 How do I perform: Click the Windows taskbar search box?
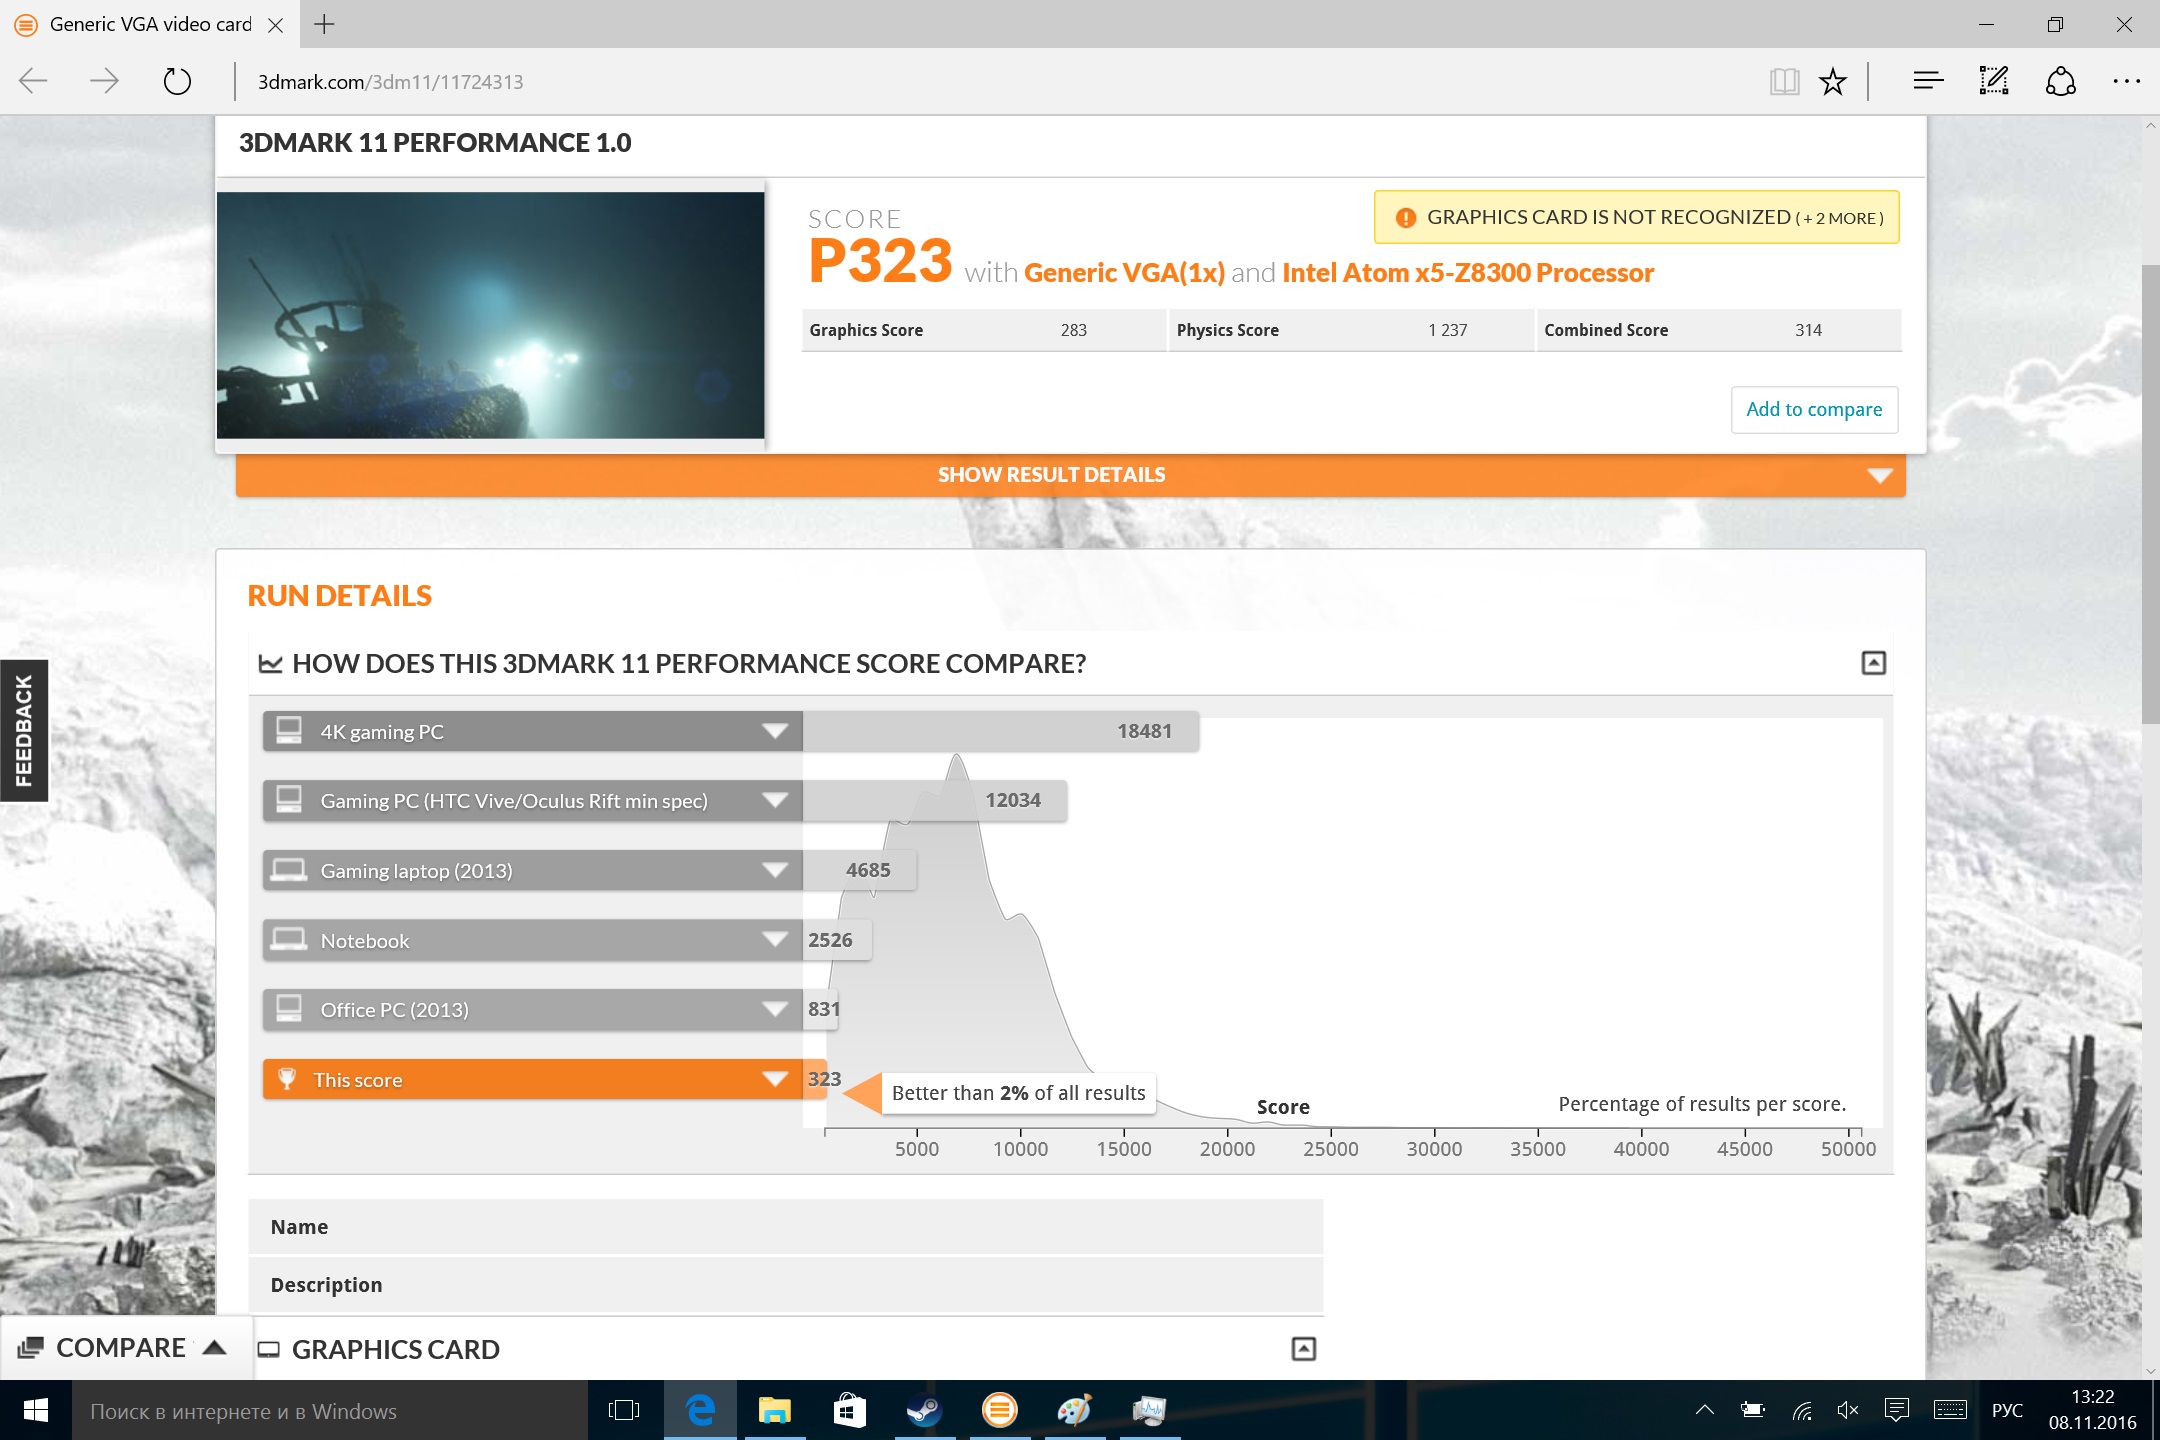(330, 1411)
